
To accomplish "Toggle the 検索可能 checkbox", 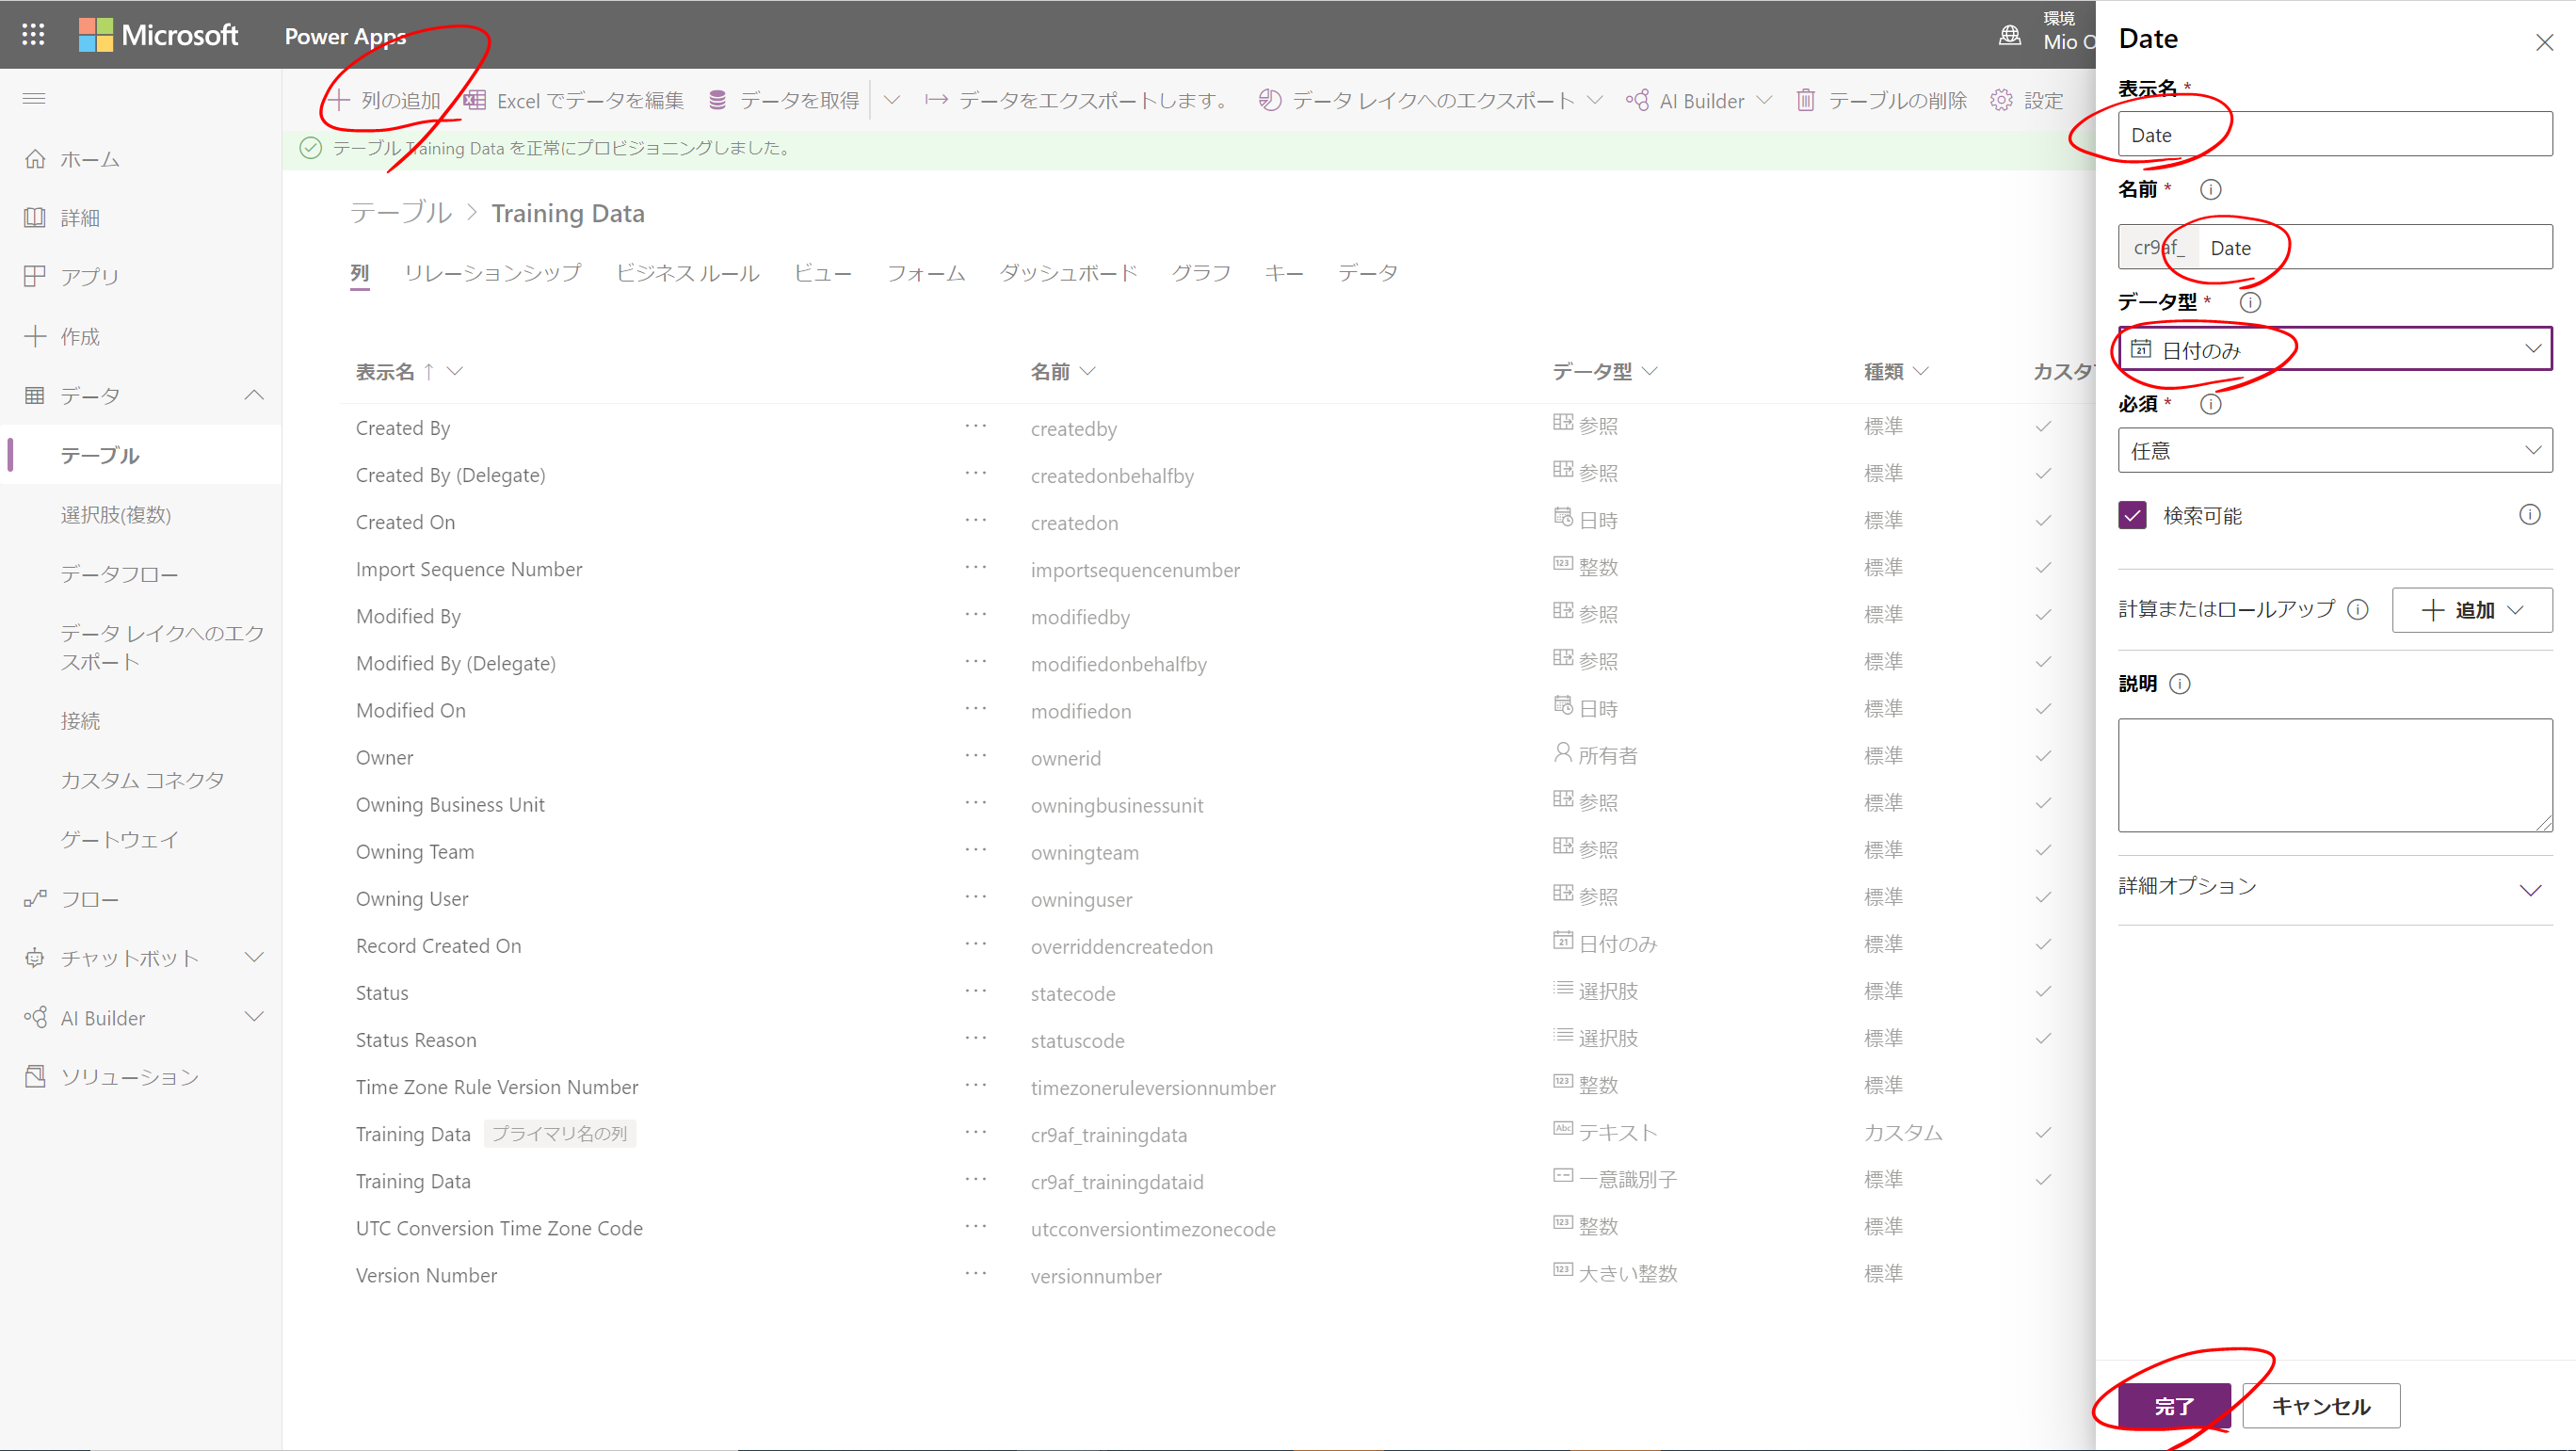I will pos(2132,516).
